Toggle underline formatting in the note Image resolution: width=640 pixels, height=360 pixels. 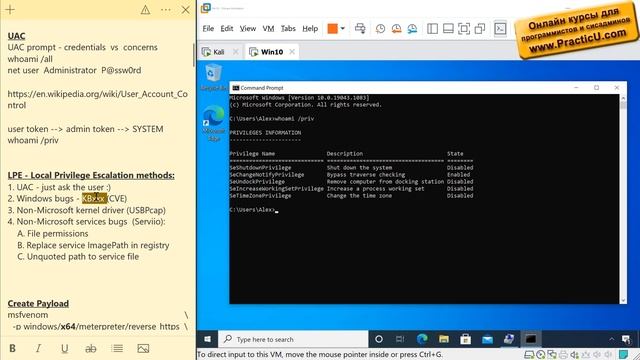[x=64, y=348]
